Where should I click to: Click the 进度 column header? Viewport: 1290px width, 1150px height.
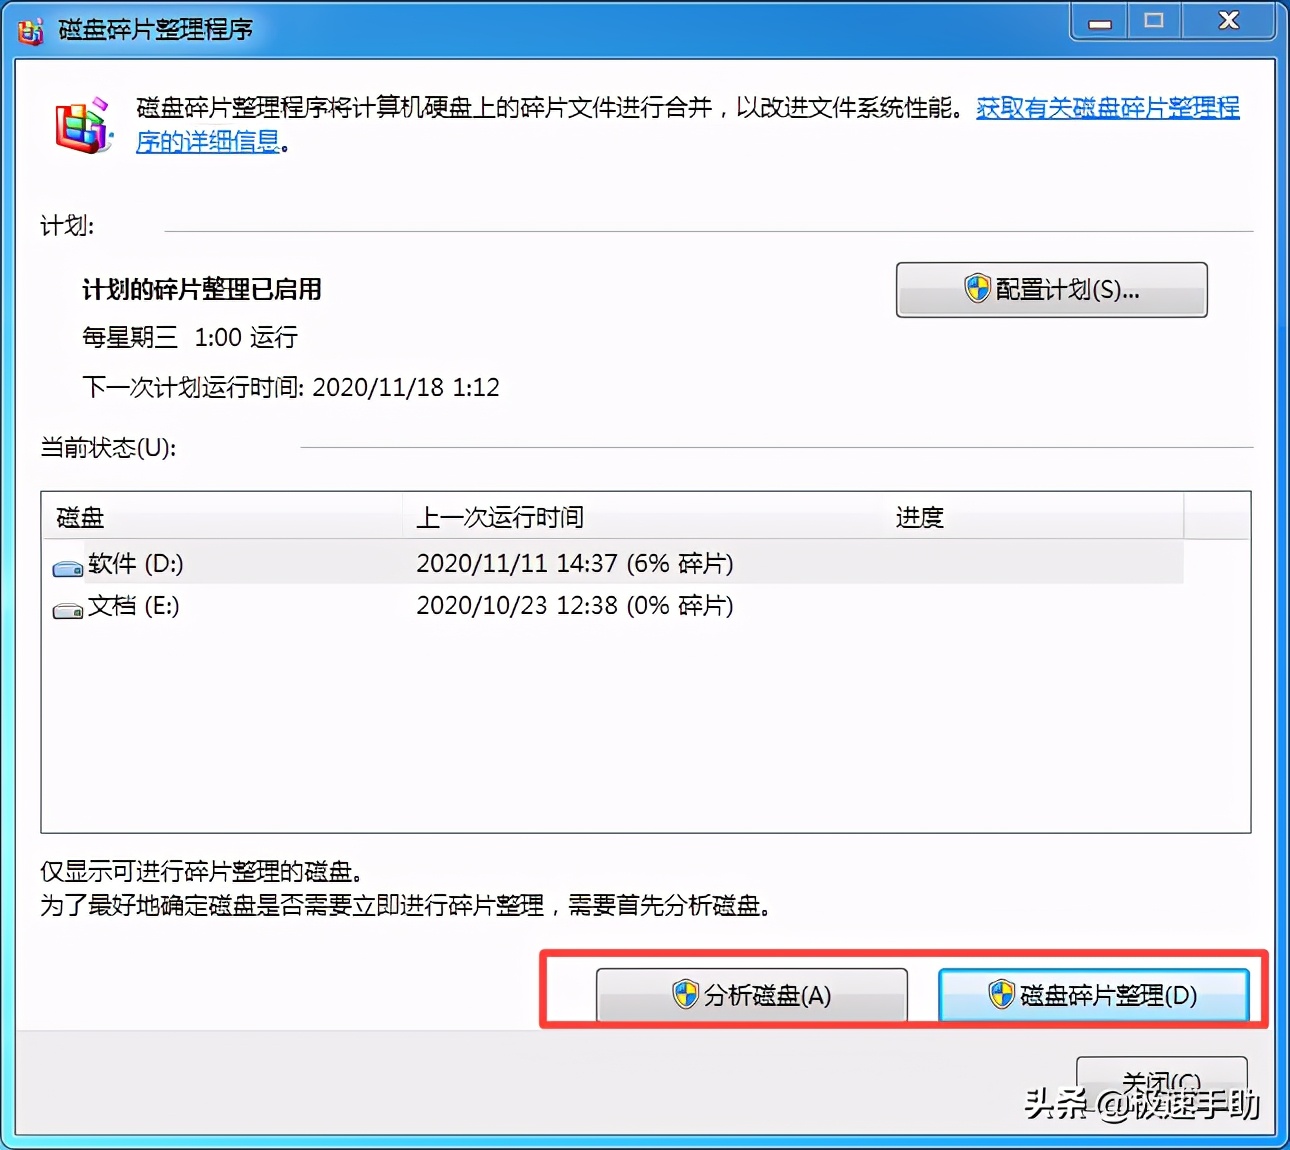[x=918, y=517]
